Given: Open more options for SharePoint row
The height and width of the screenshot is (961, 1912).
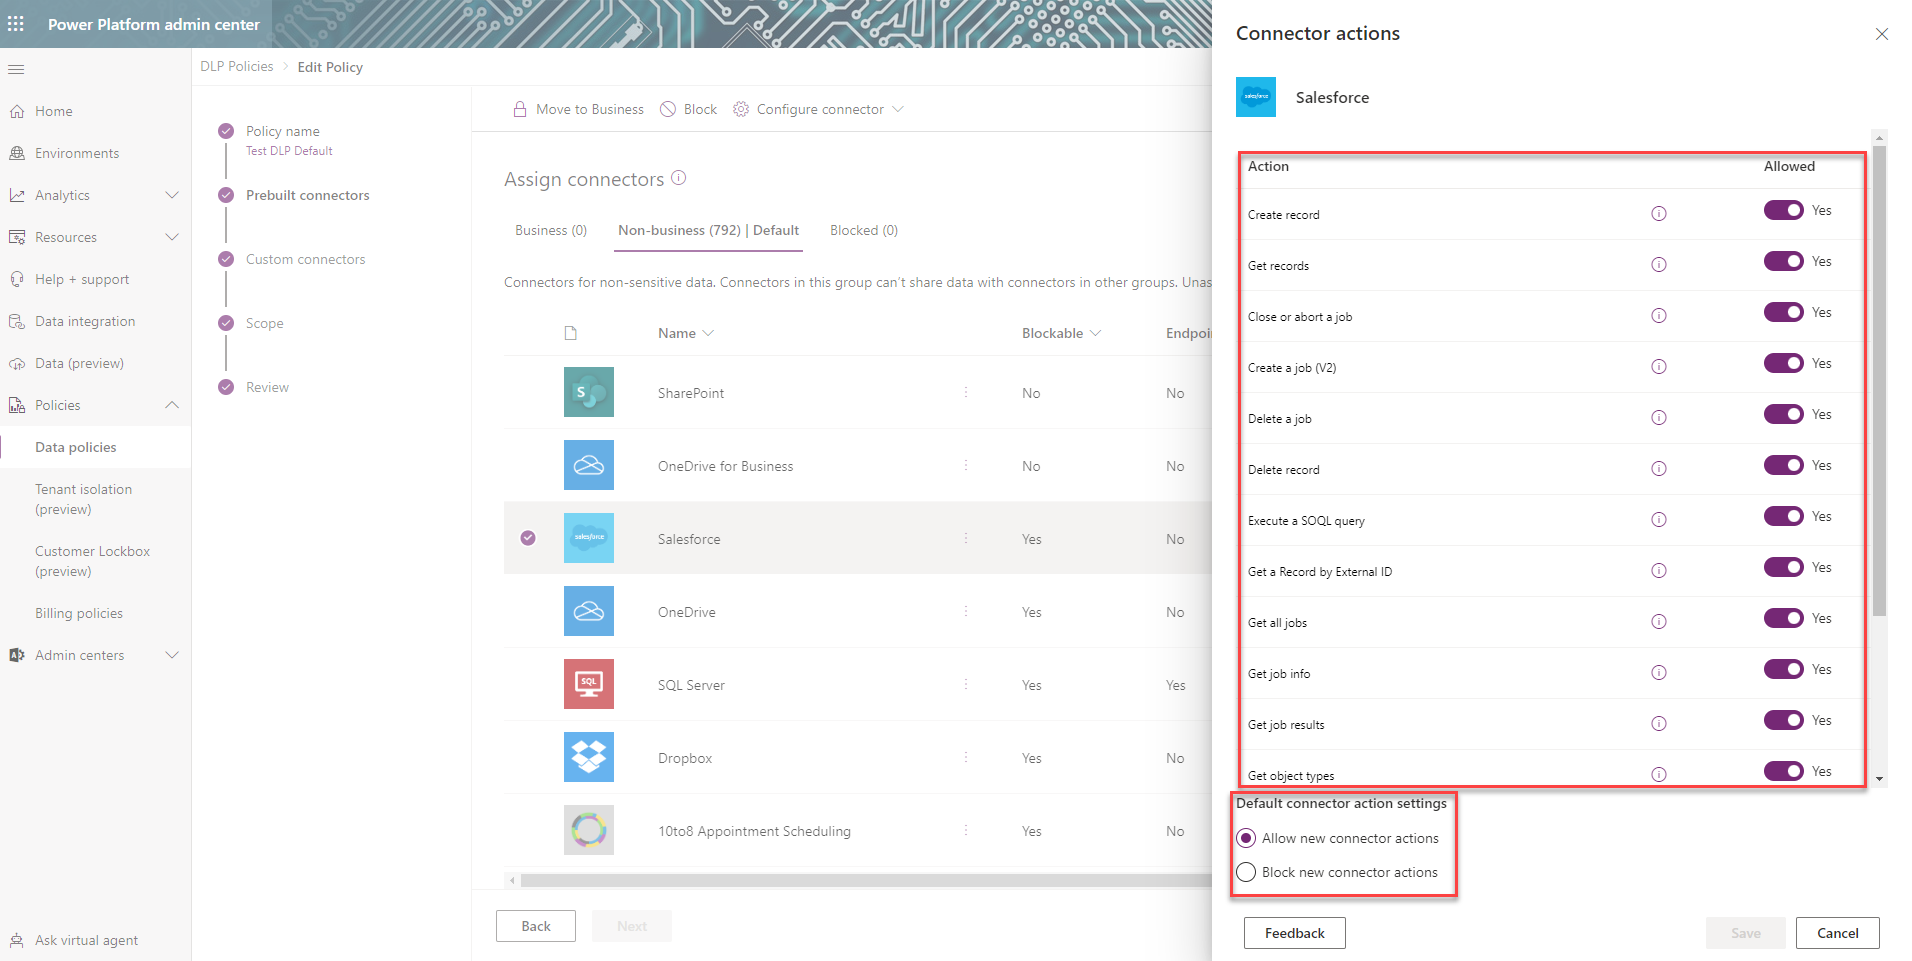Looking at the screenshot, I should pos(966,393).
